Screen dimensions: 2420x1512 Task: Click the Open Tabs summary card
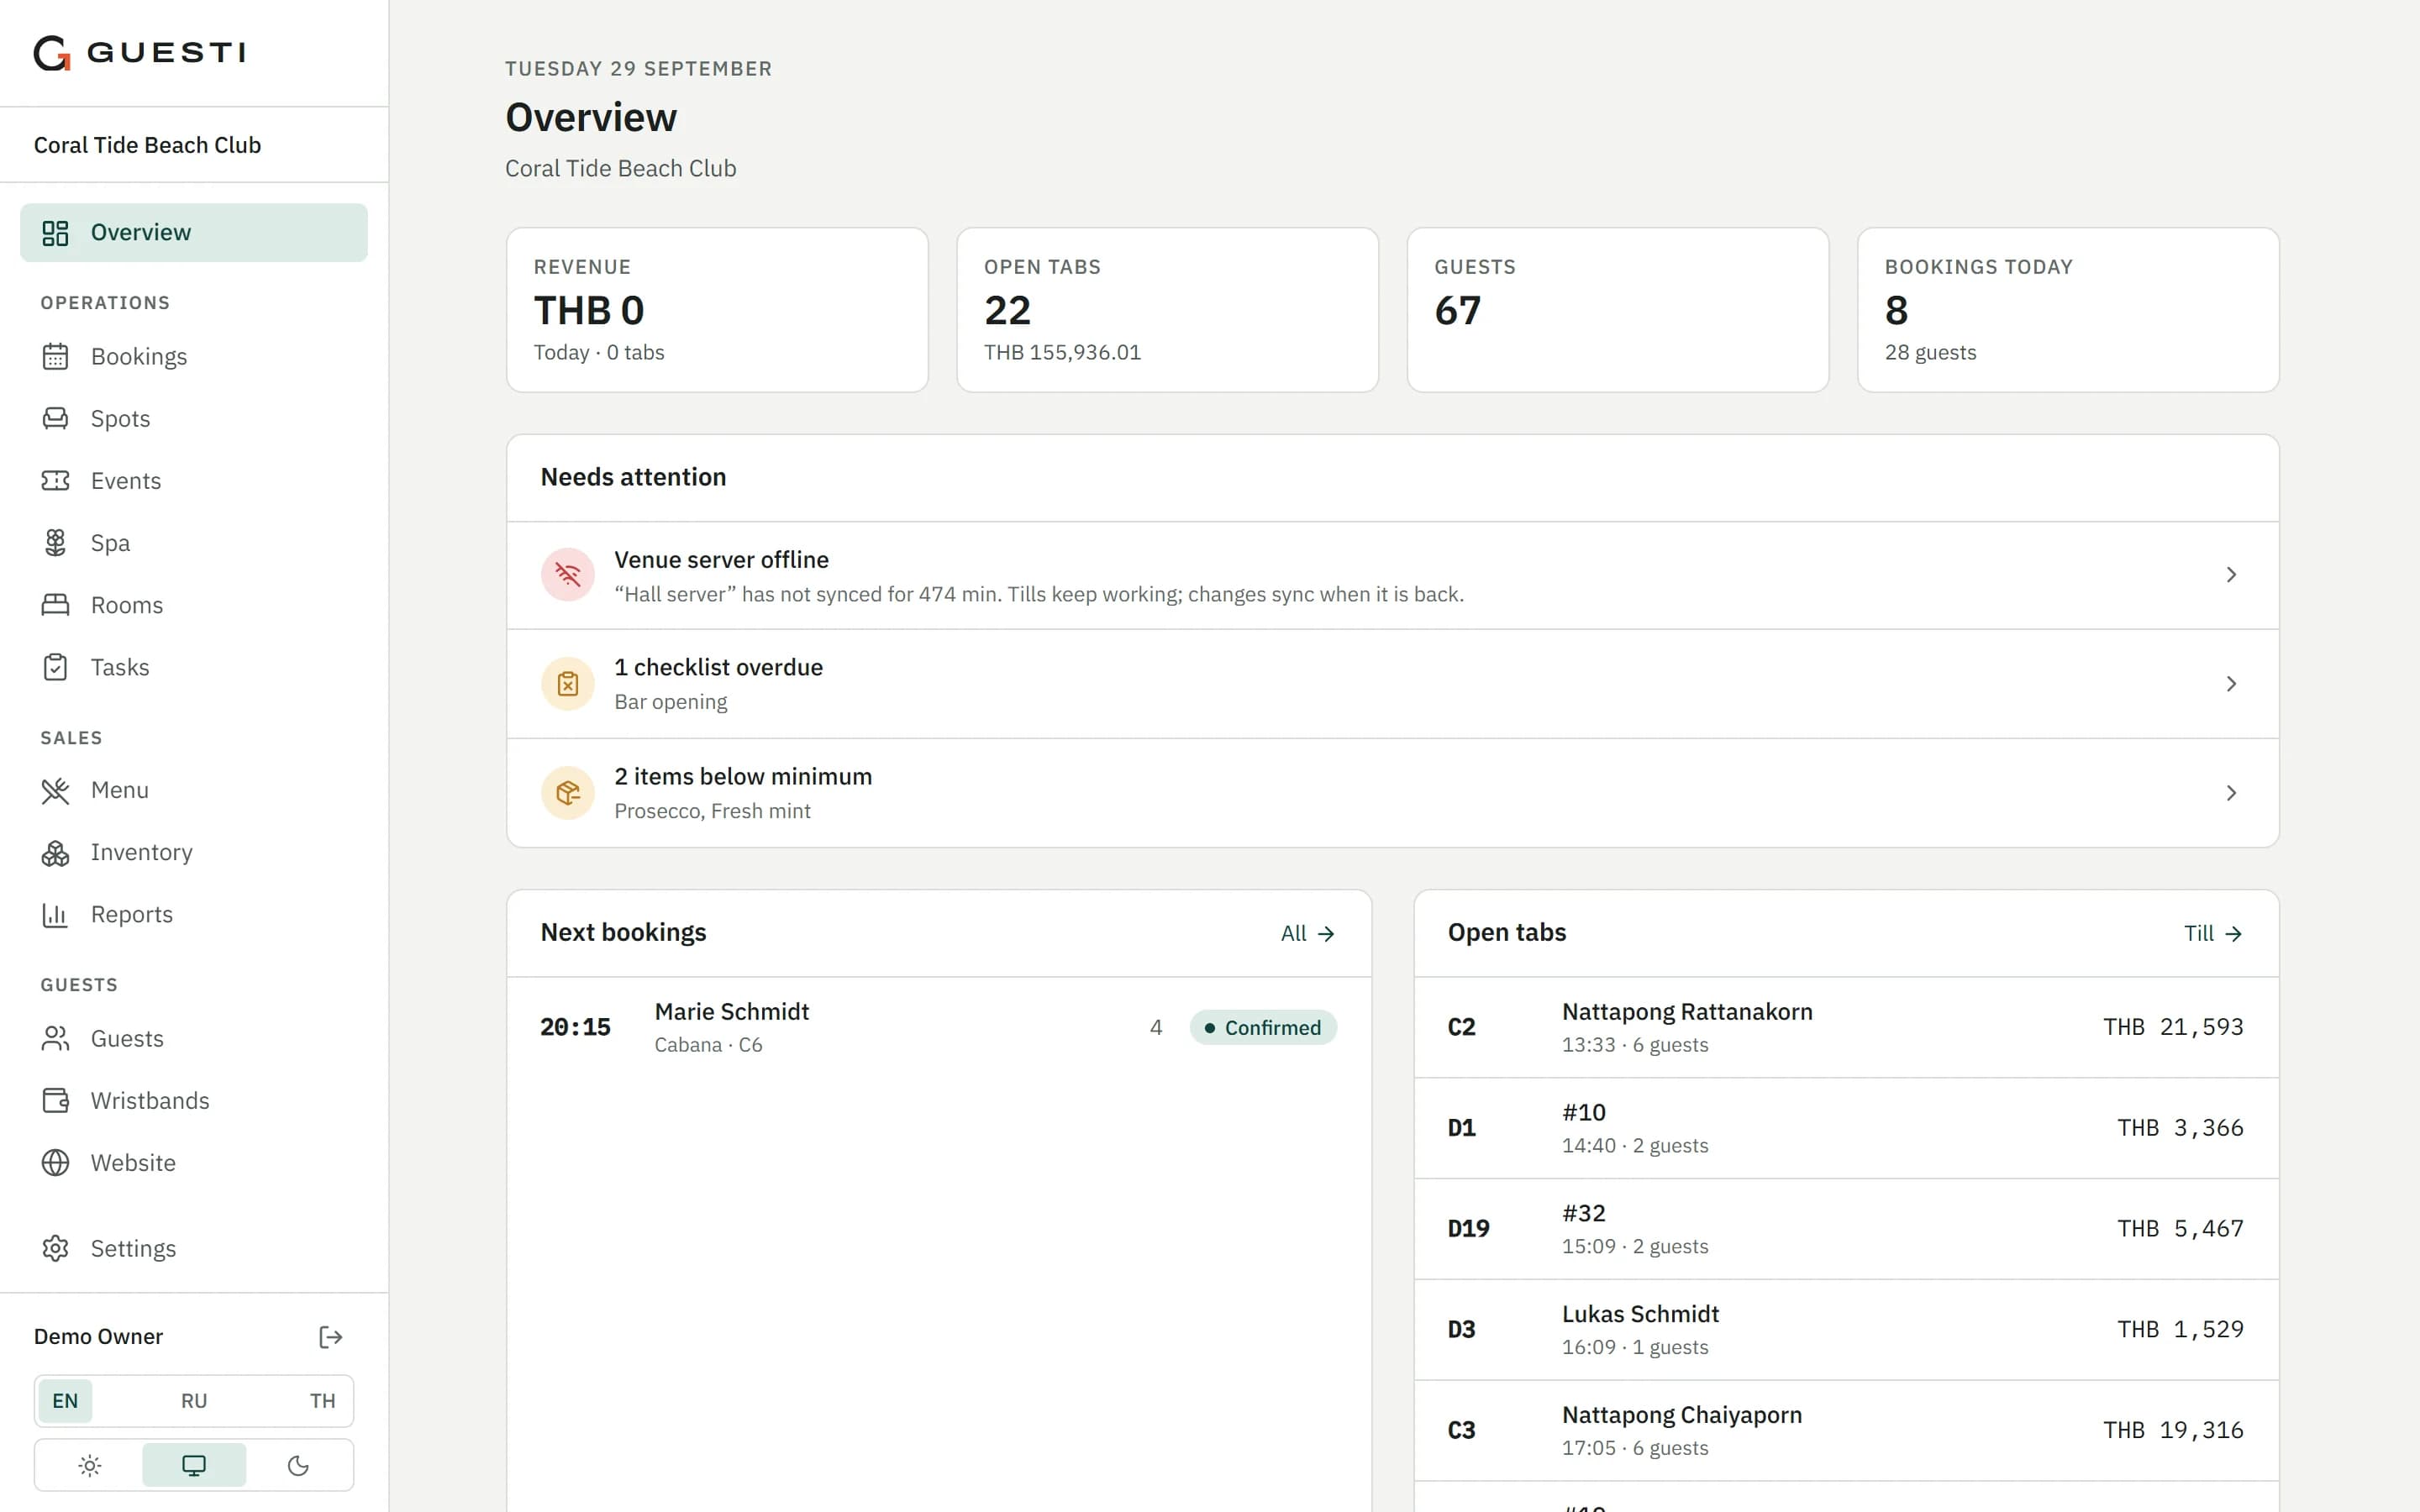point(1167,310)
